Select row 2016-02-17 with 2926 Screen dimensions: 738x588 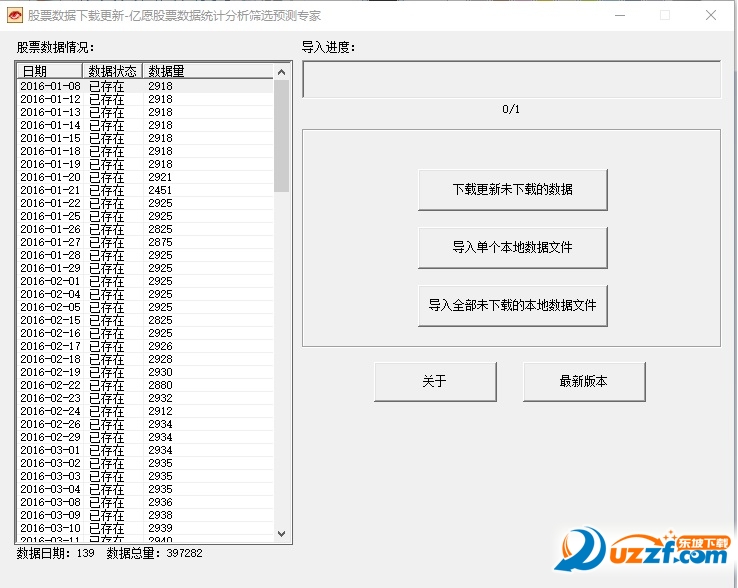pyautogui.click(x=145, y=346)
